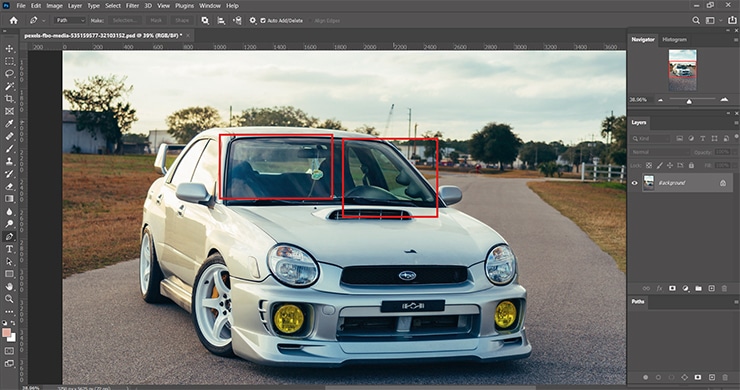Toggle smart object filter in Layers panel
The width and height of the screenshot is (740, 390).
(x=725, y=138)
